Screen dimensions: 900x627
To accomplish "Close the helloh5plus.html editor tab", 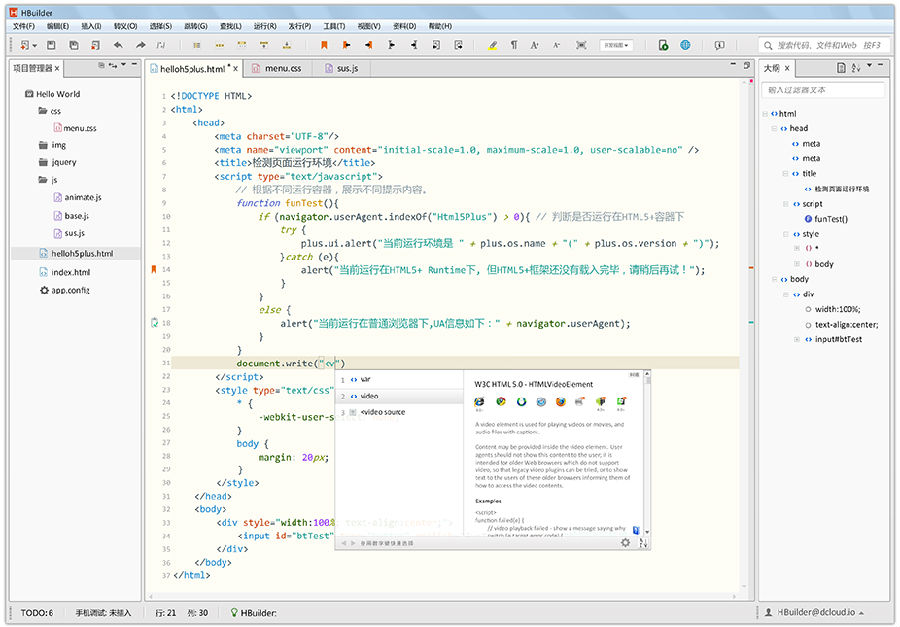I will (235, 68).
